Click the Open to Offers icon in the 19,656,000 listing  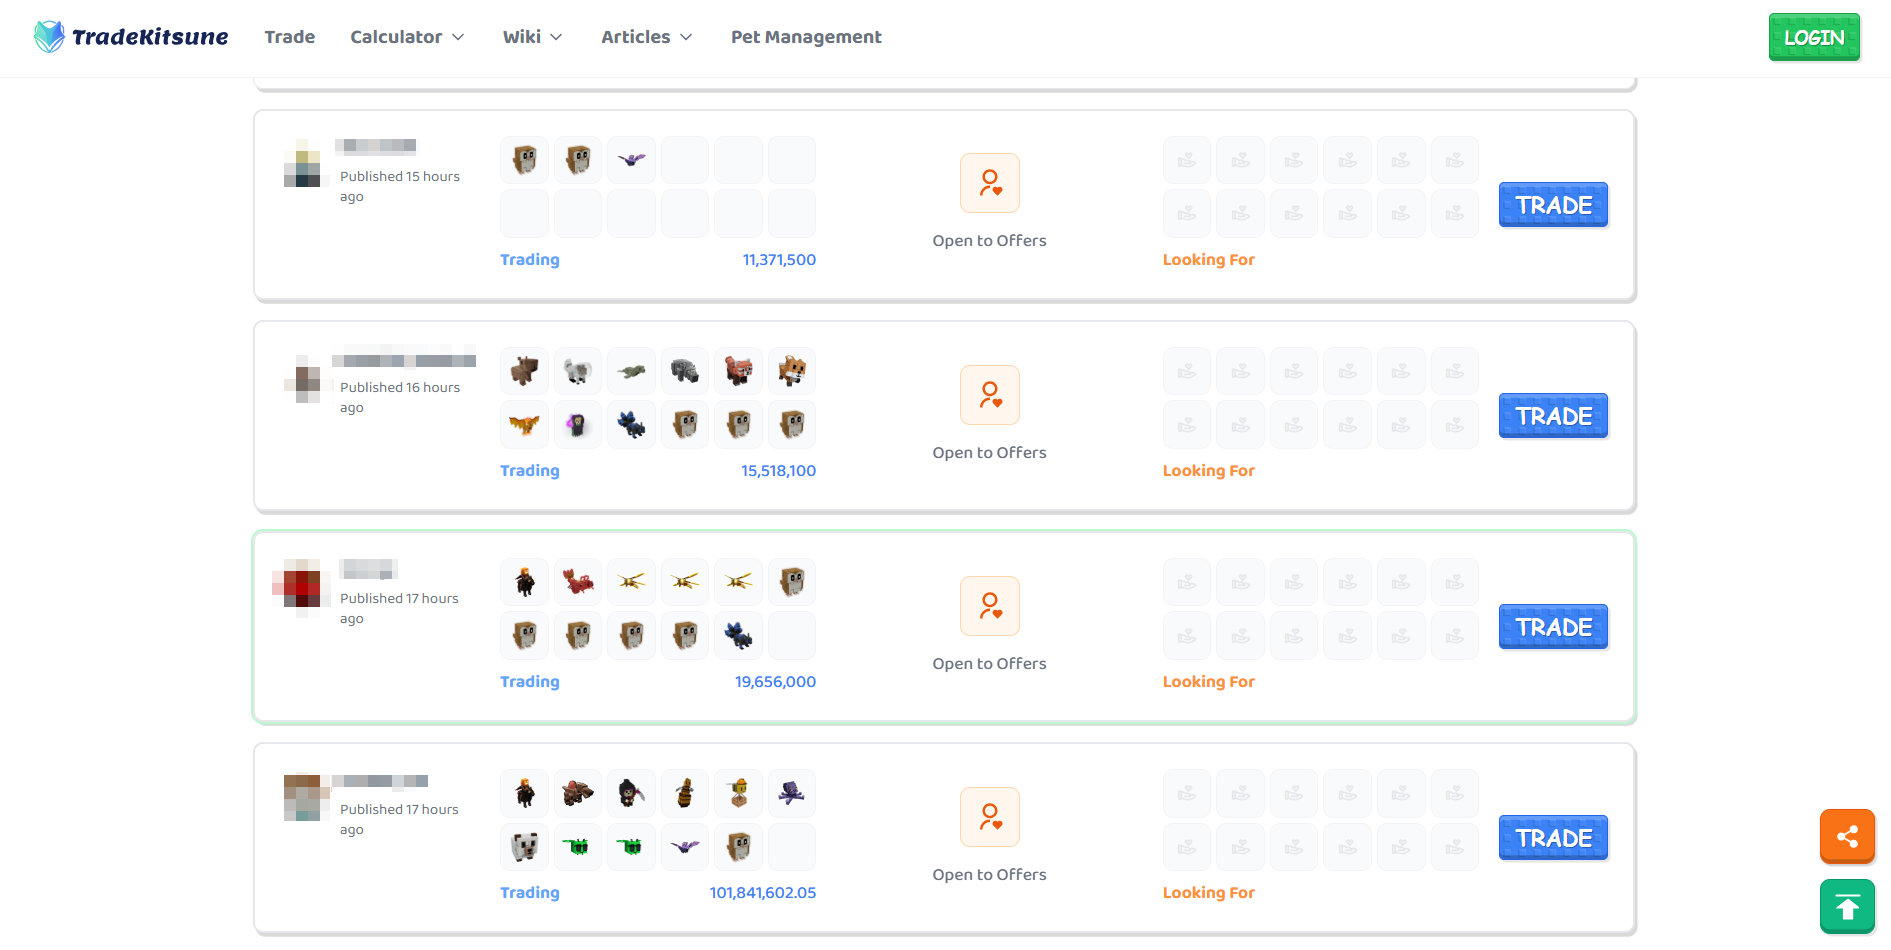coord(990,606)
